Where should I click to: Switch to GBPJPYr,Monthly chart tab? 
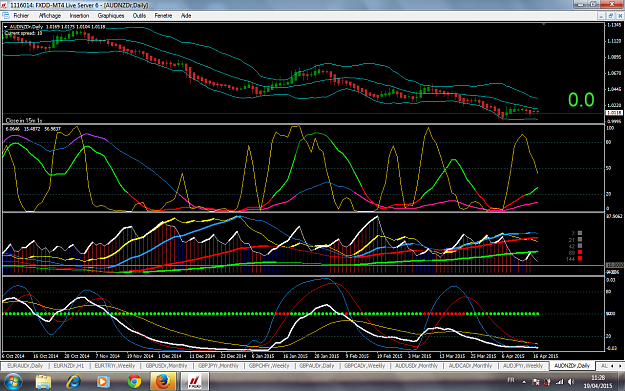click(x=218, y=365)
